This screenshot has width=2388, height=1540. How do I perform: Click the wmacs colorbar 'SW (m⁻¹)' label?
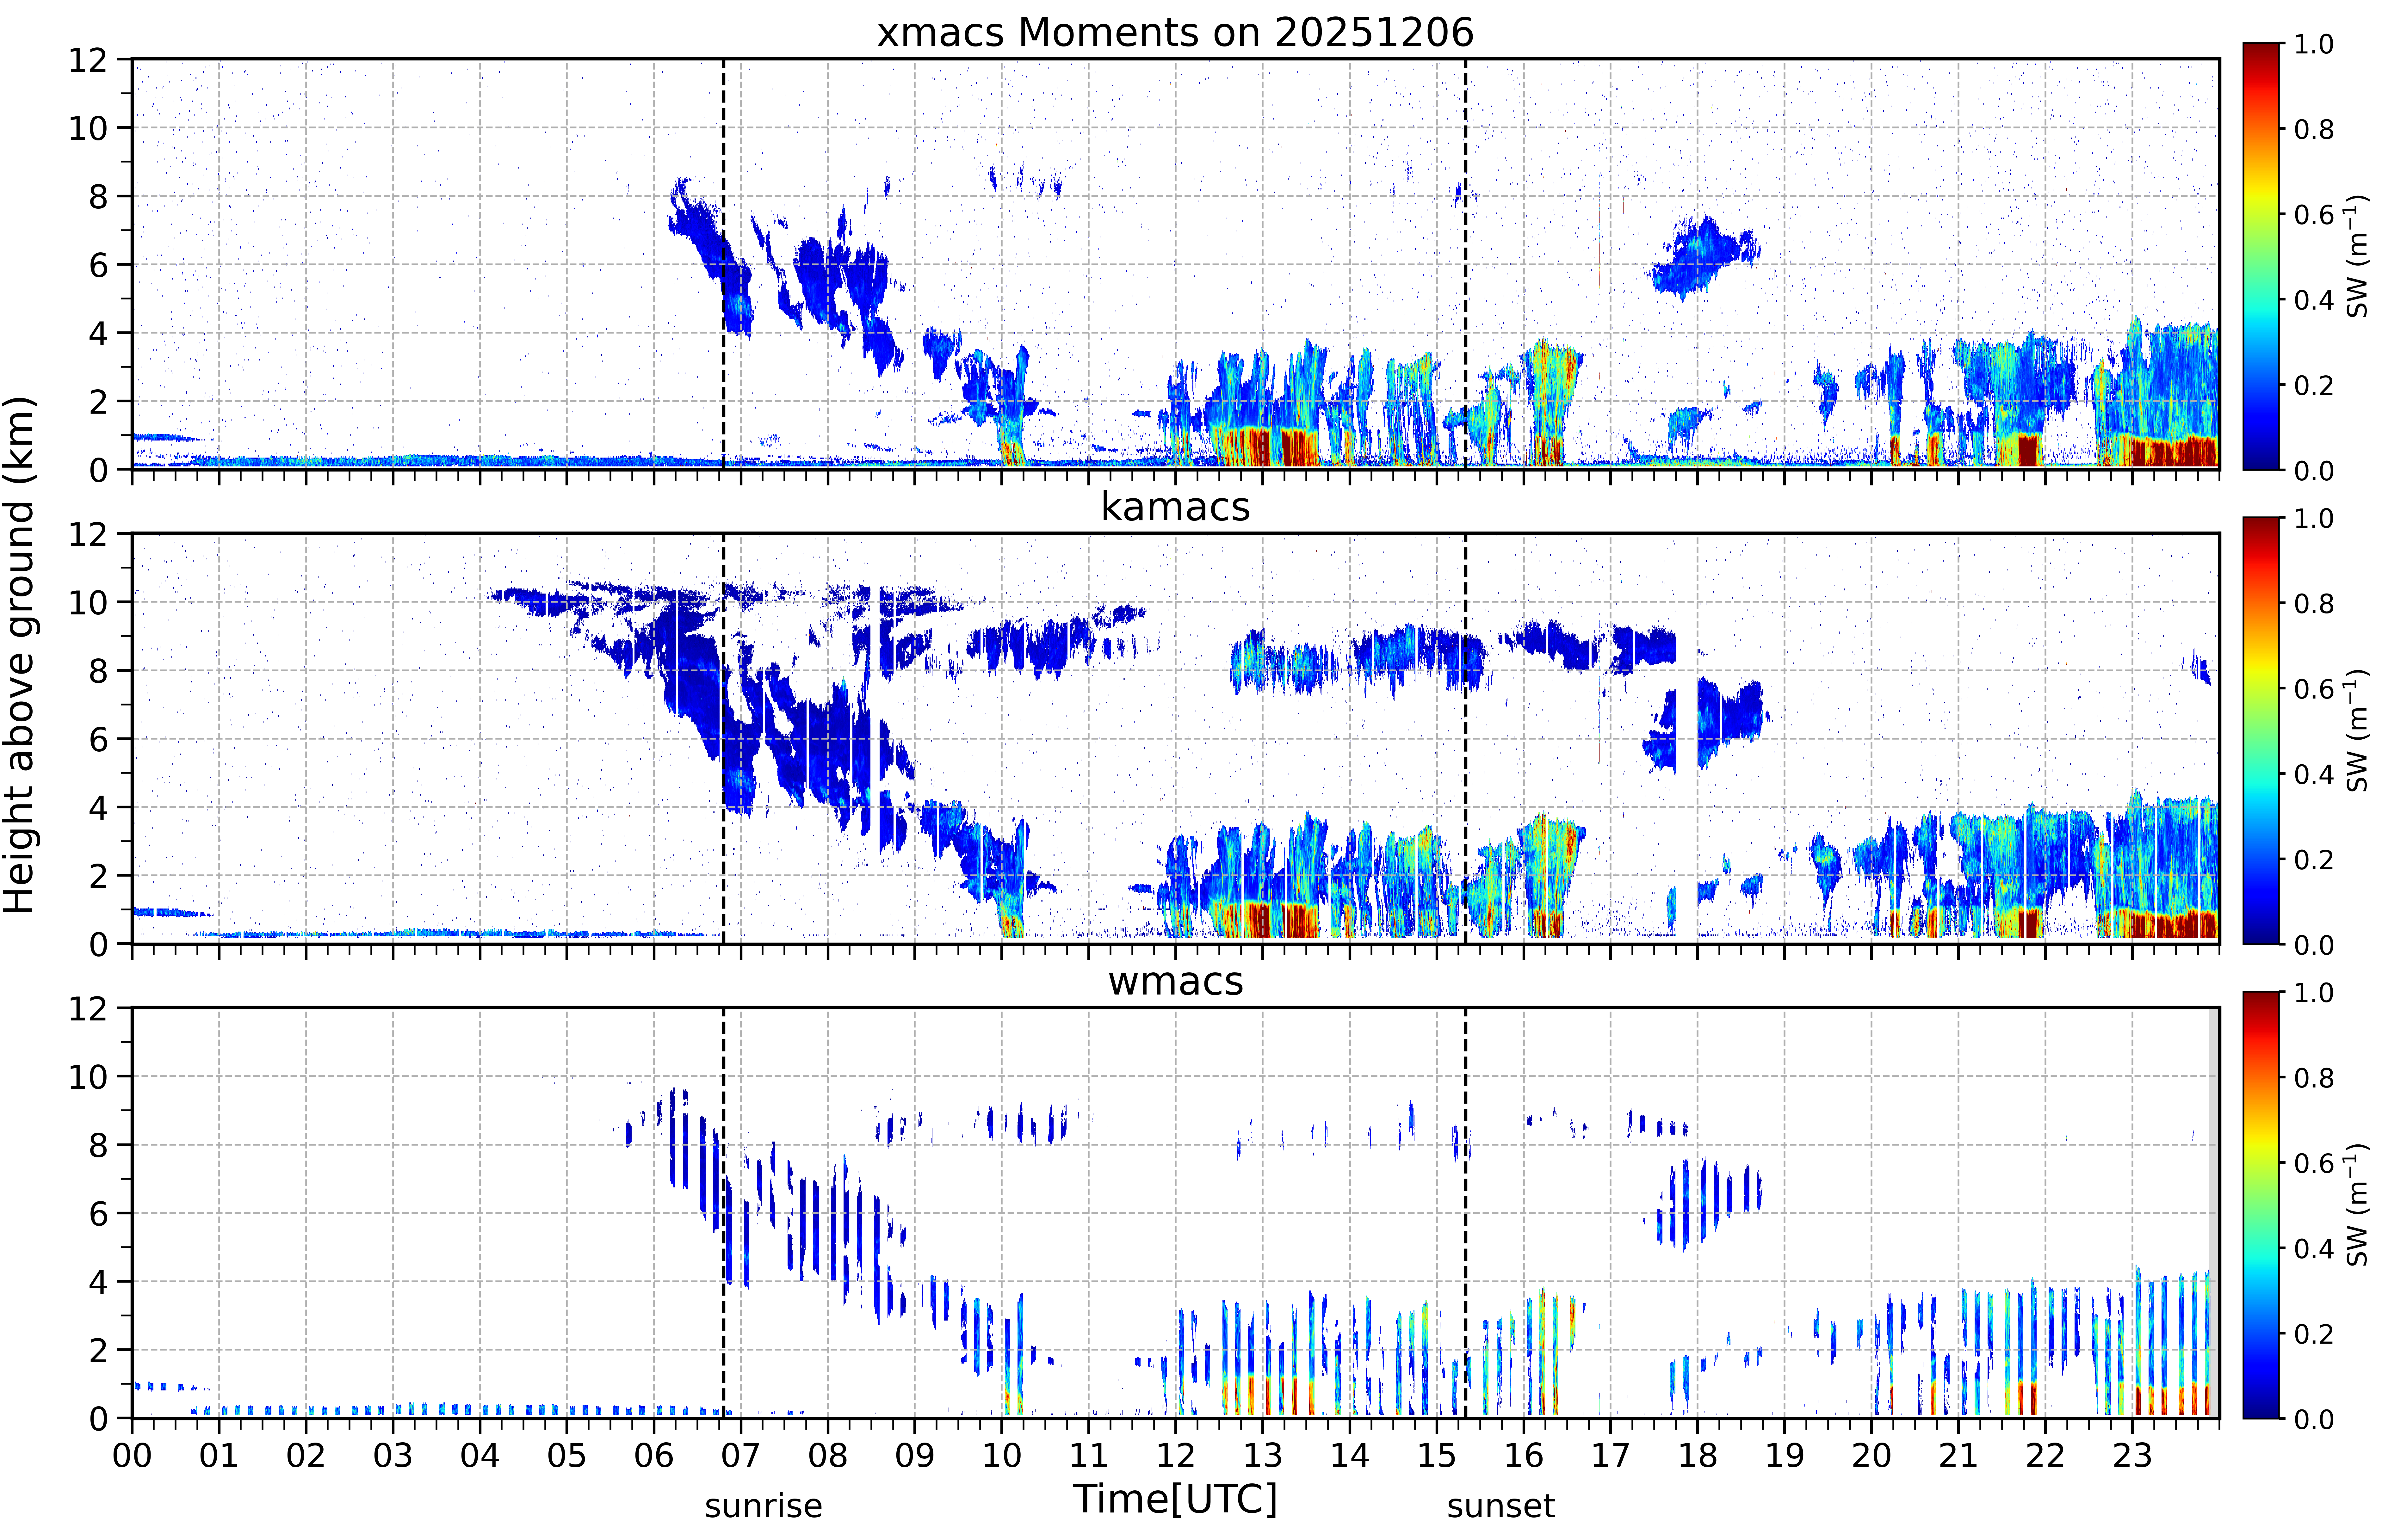[x=2358, y=1205]
